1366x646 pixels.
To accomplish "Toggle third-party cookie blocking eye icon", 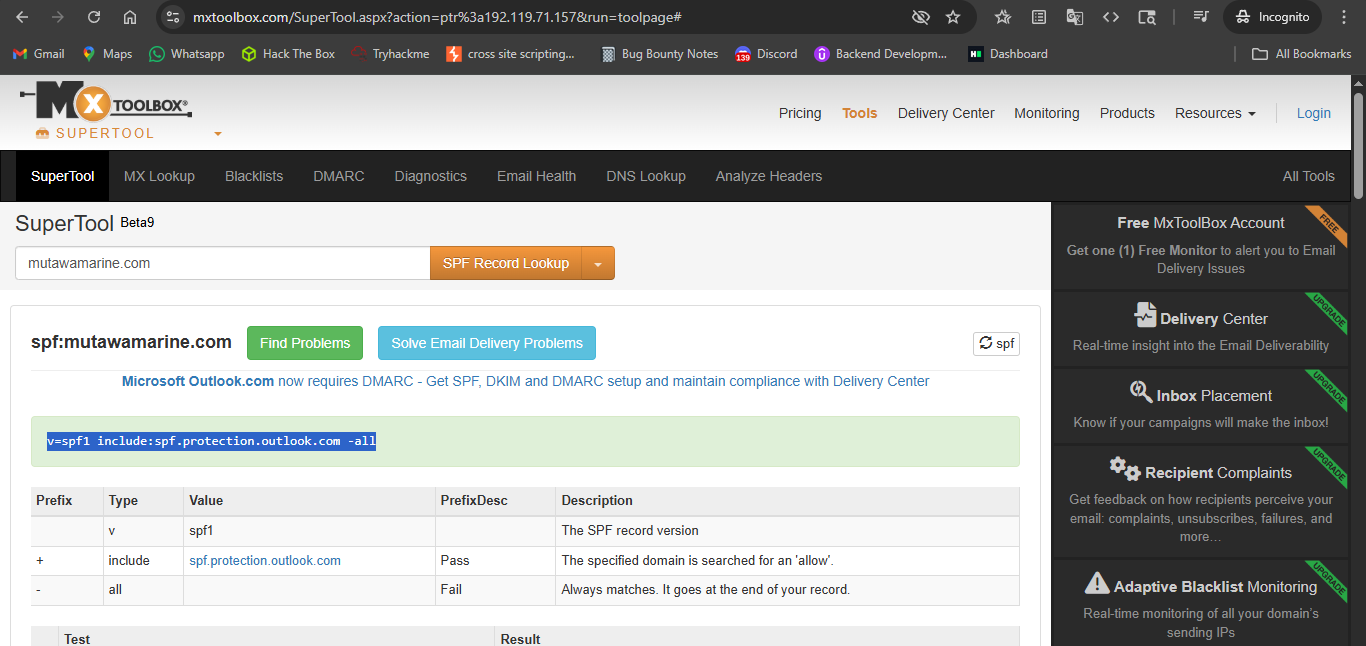I will pyautogui.click(x=920, y=17).
